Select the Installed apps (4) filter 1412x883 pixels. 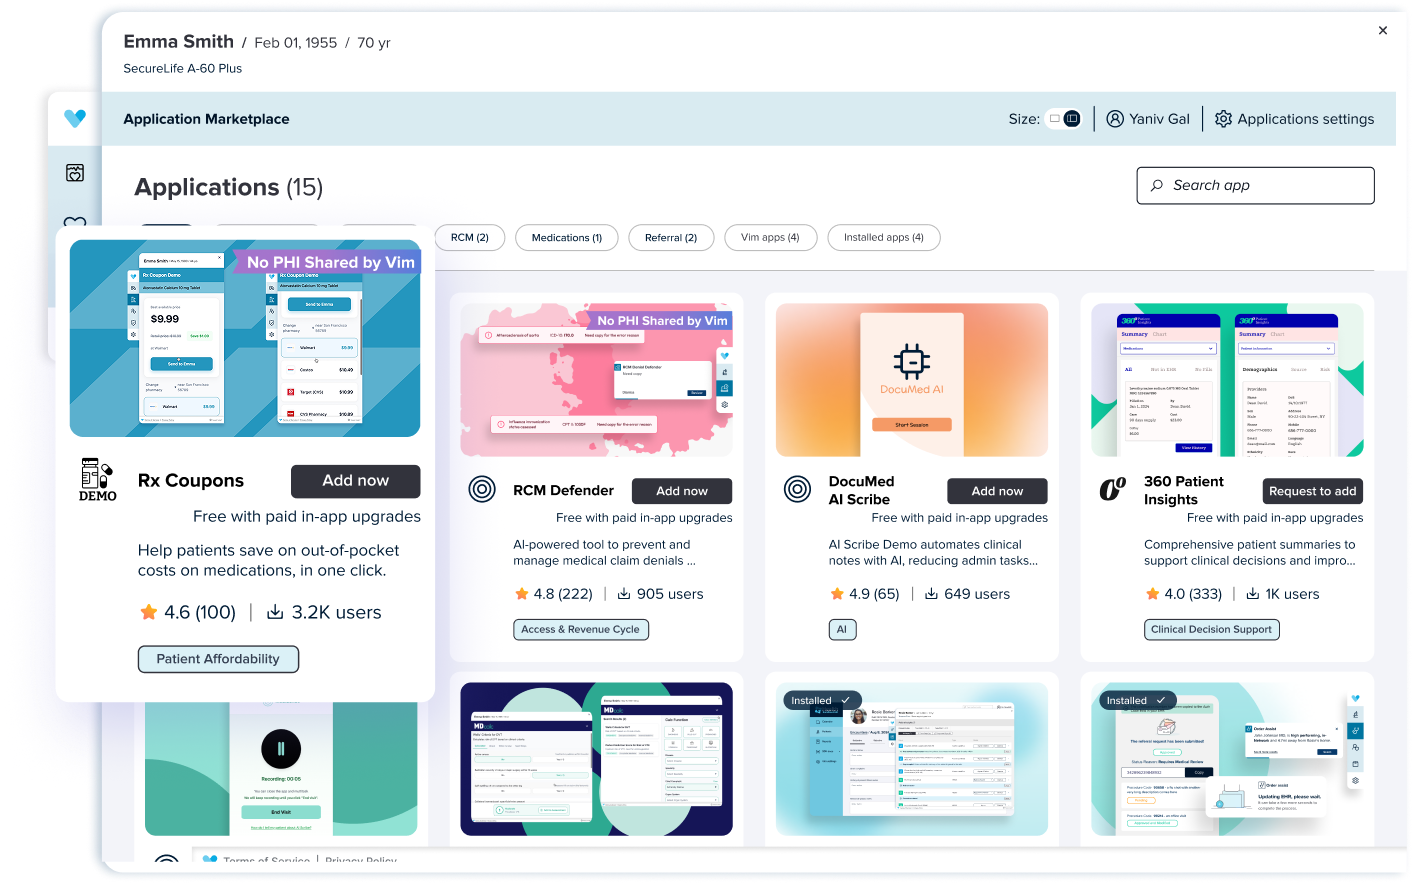point(883,238)
